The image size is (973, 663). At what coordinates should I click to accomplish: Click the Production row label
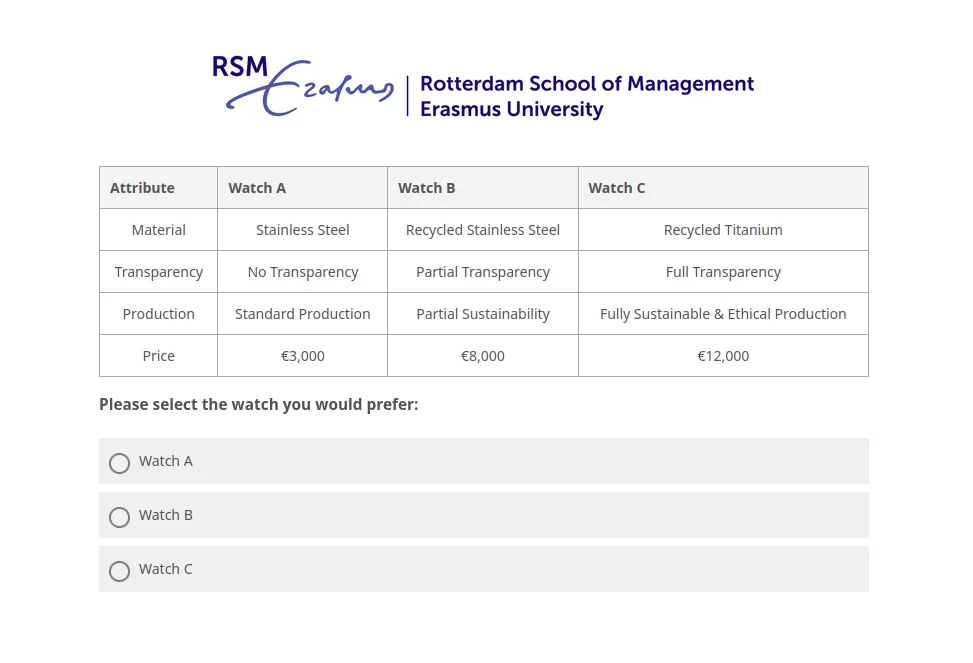point(159,314)
